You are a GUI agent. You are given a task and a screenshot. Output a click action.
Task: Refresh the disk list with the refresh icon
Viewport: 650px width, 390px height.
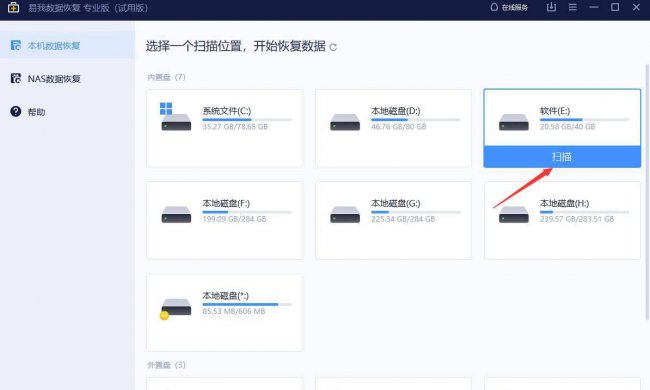[333, 47]
